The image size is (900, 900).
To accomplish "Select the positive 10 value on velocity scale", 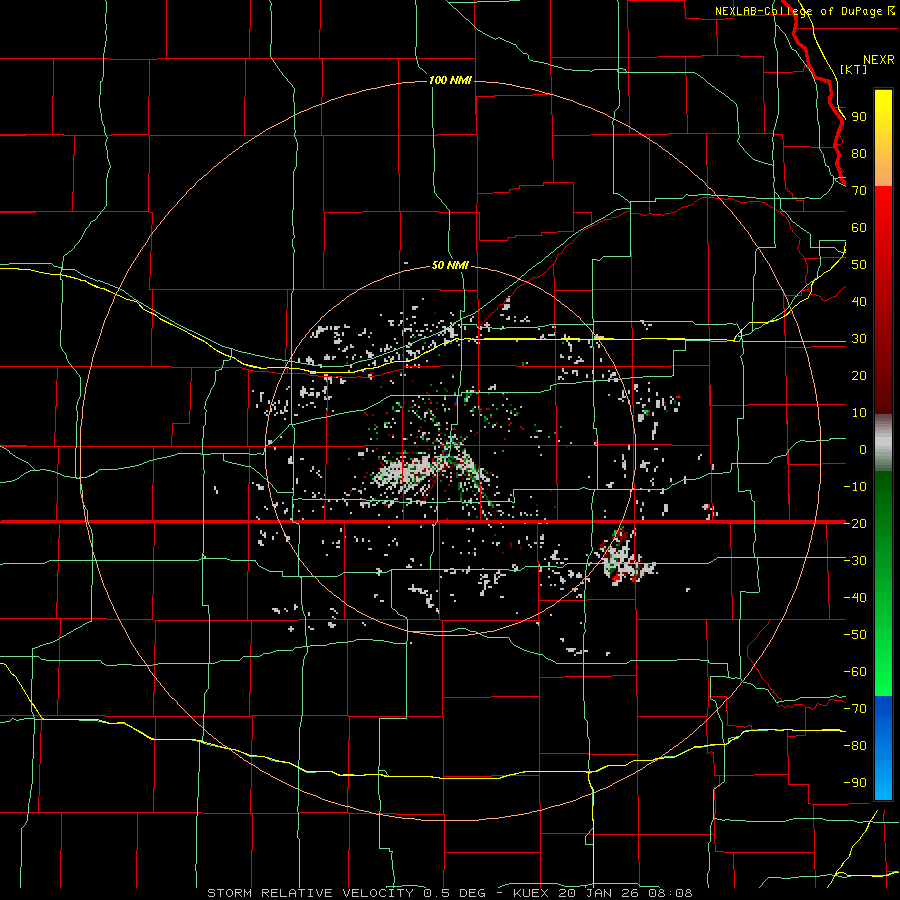I will [859, 413].
